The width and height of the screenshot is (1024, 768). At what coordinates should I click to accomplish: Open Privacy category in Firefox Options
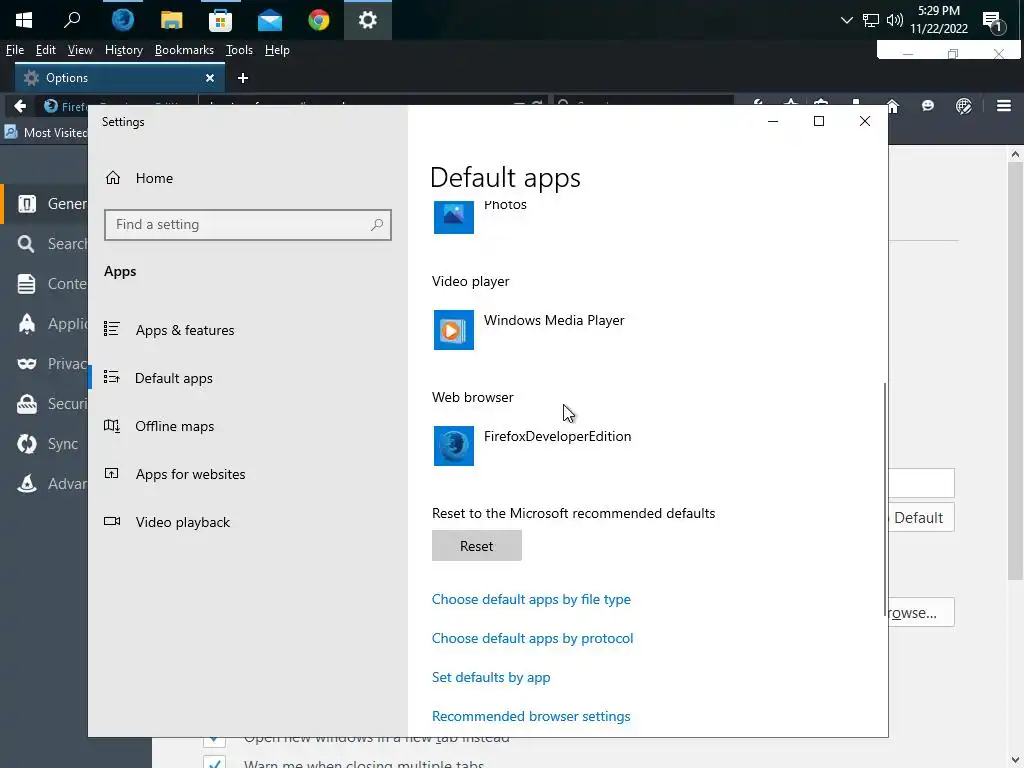tap(46, 364)
